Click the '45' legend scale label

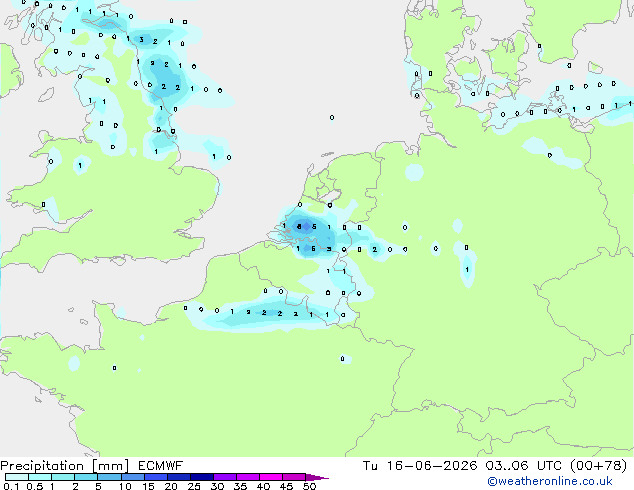pyautogui.click(x=286, y=486)
